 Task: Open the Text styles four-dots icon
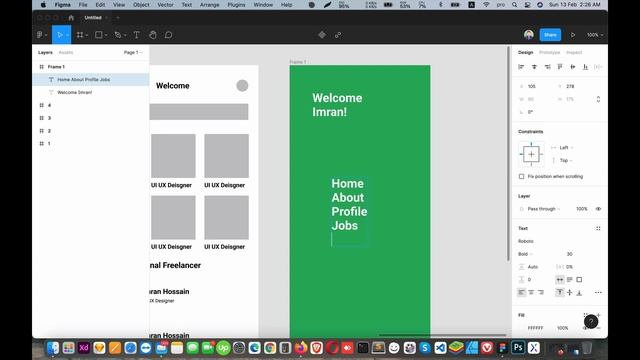(598, 229)
